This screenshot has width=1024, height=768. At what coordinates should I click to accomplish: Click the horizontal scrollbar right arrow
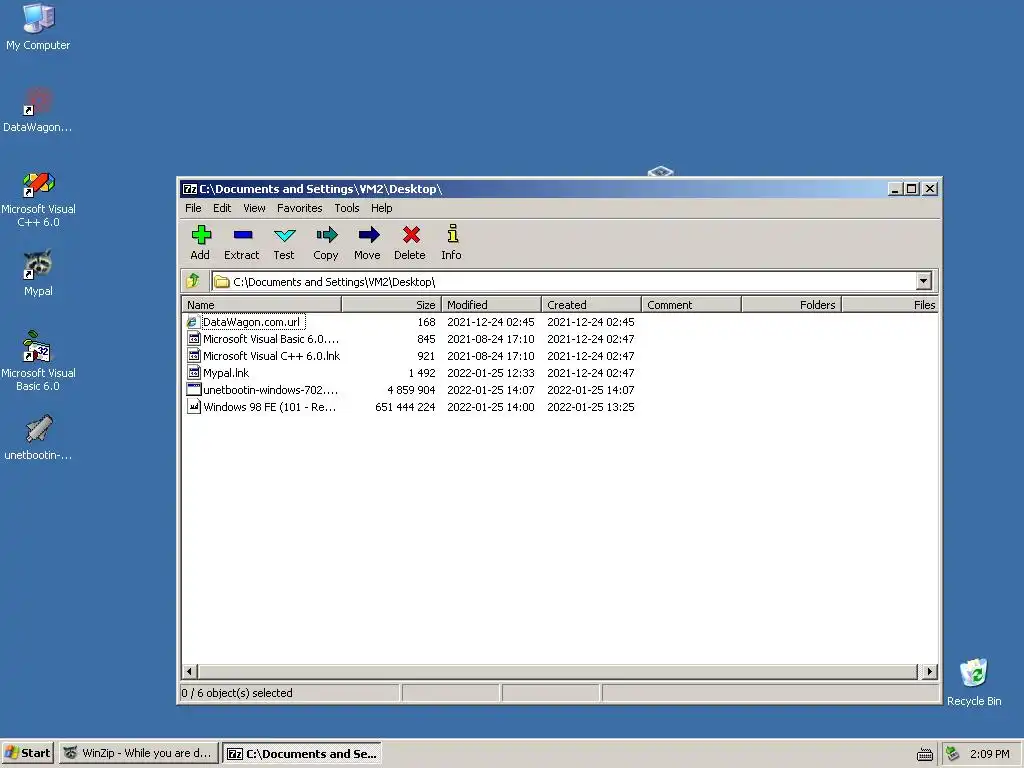tap(929, 671)
